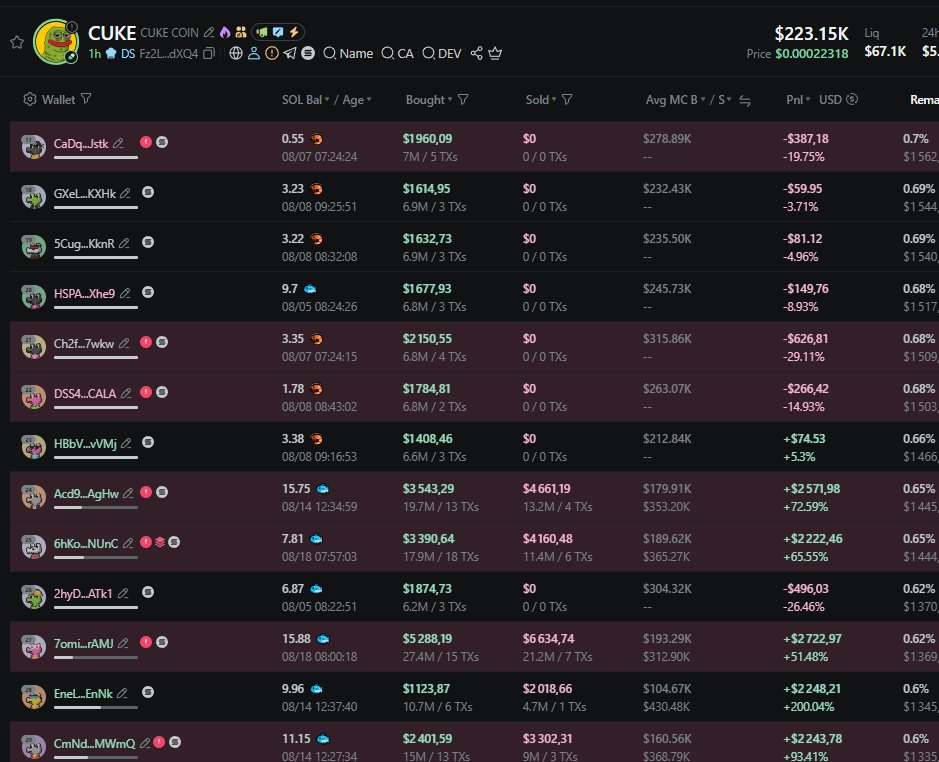Sort by the S avg MC dropdown

tap(725, 99)
